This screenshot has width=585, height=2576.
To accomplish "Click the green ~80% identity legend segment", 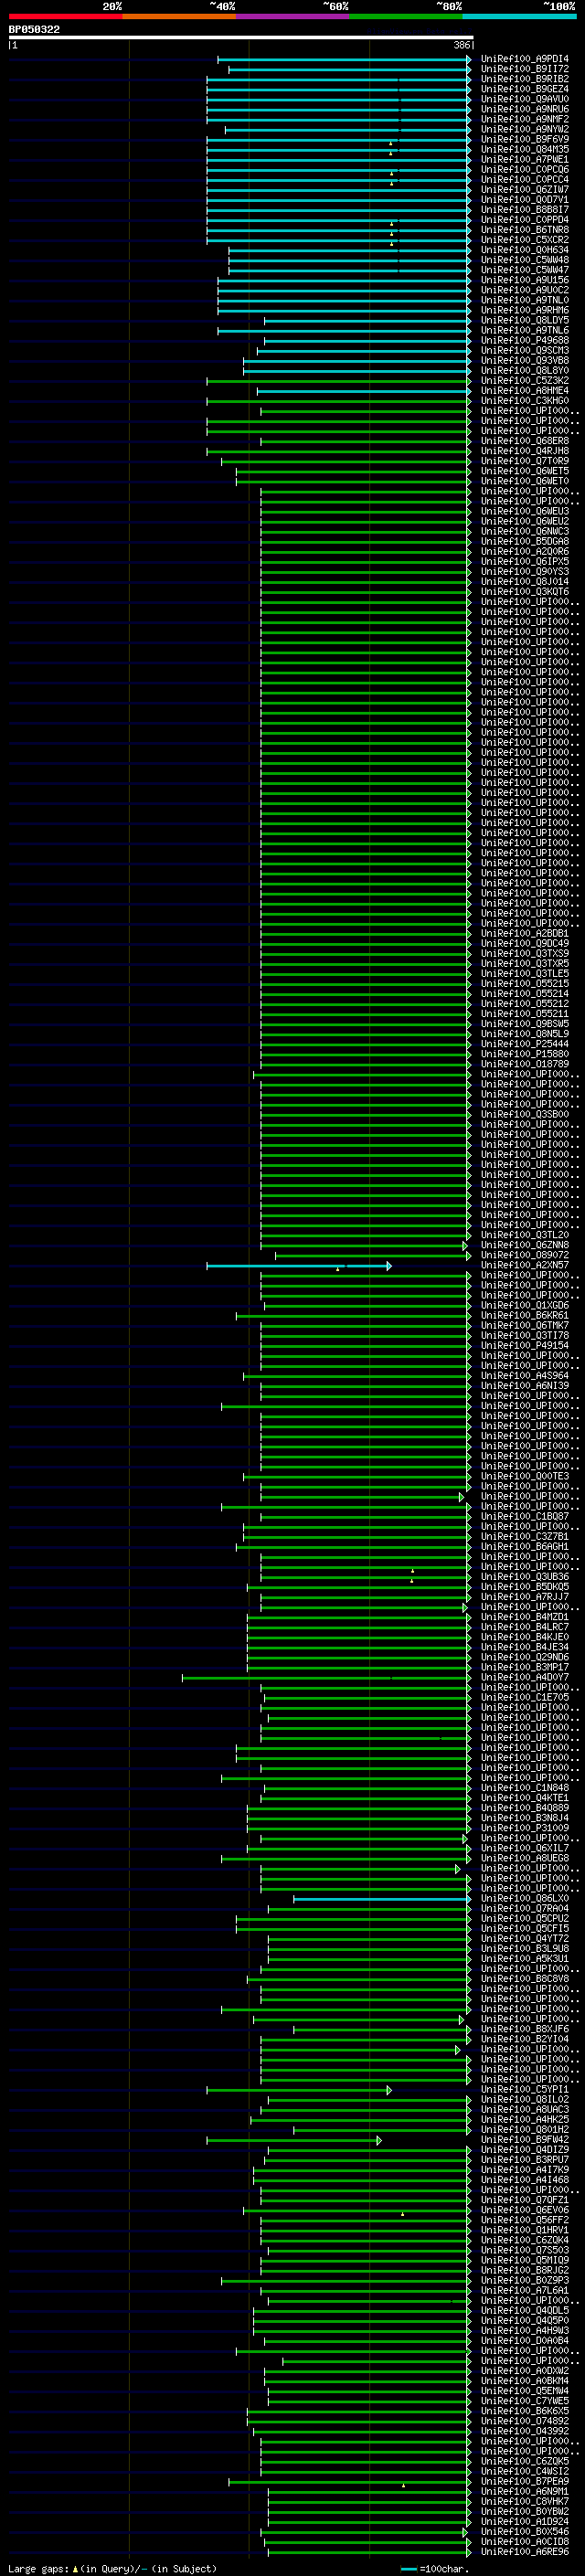I will coord(406,16).
